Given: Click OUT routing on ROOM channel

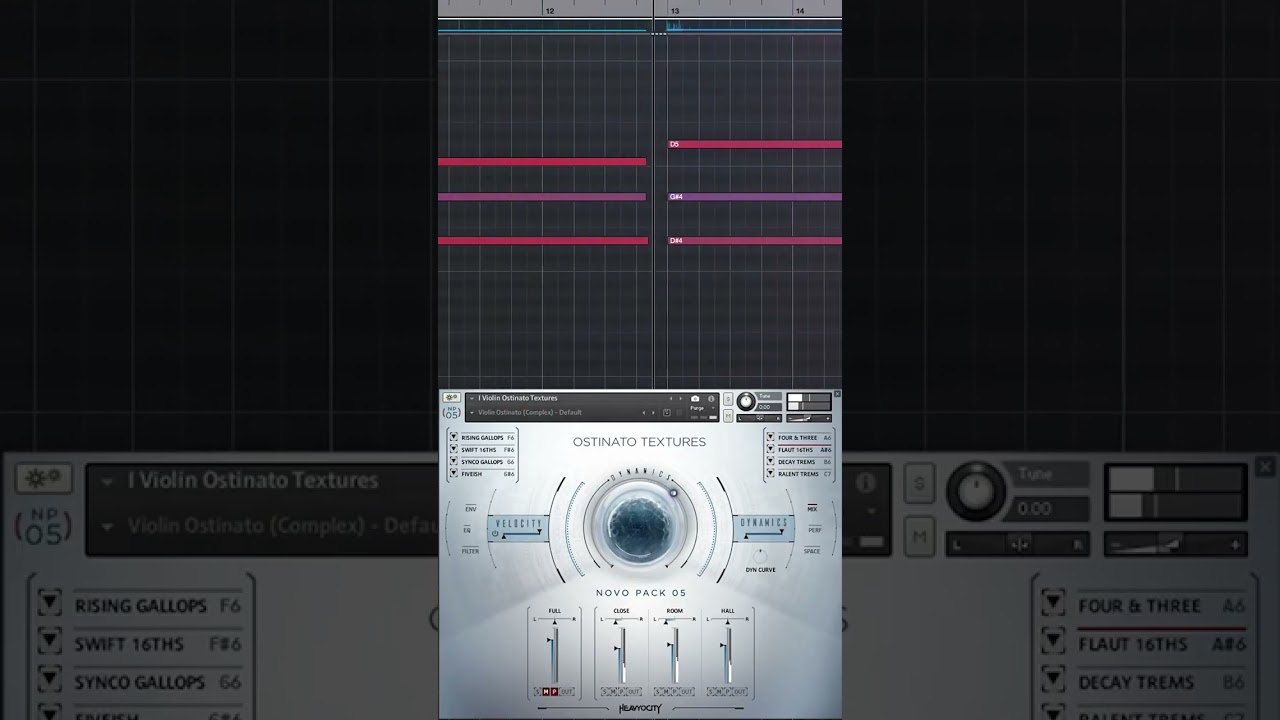Looking at the screenshot, I should pos(687,692).
